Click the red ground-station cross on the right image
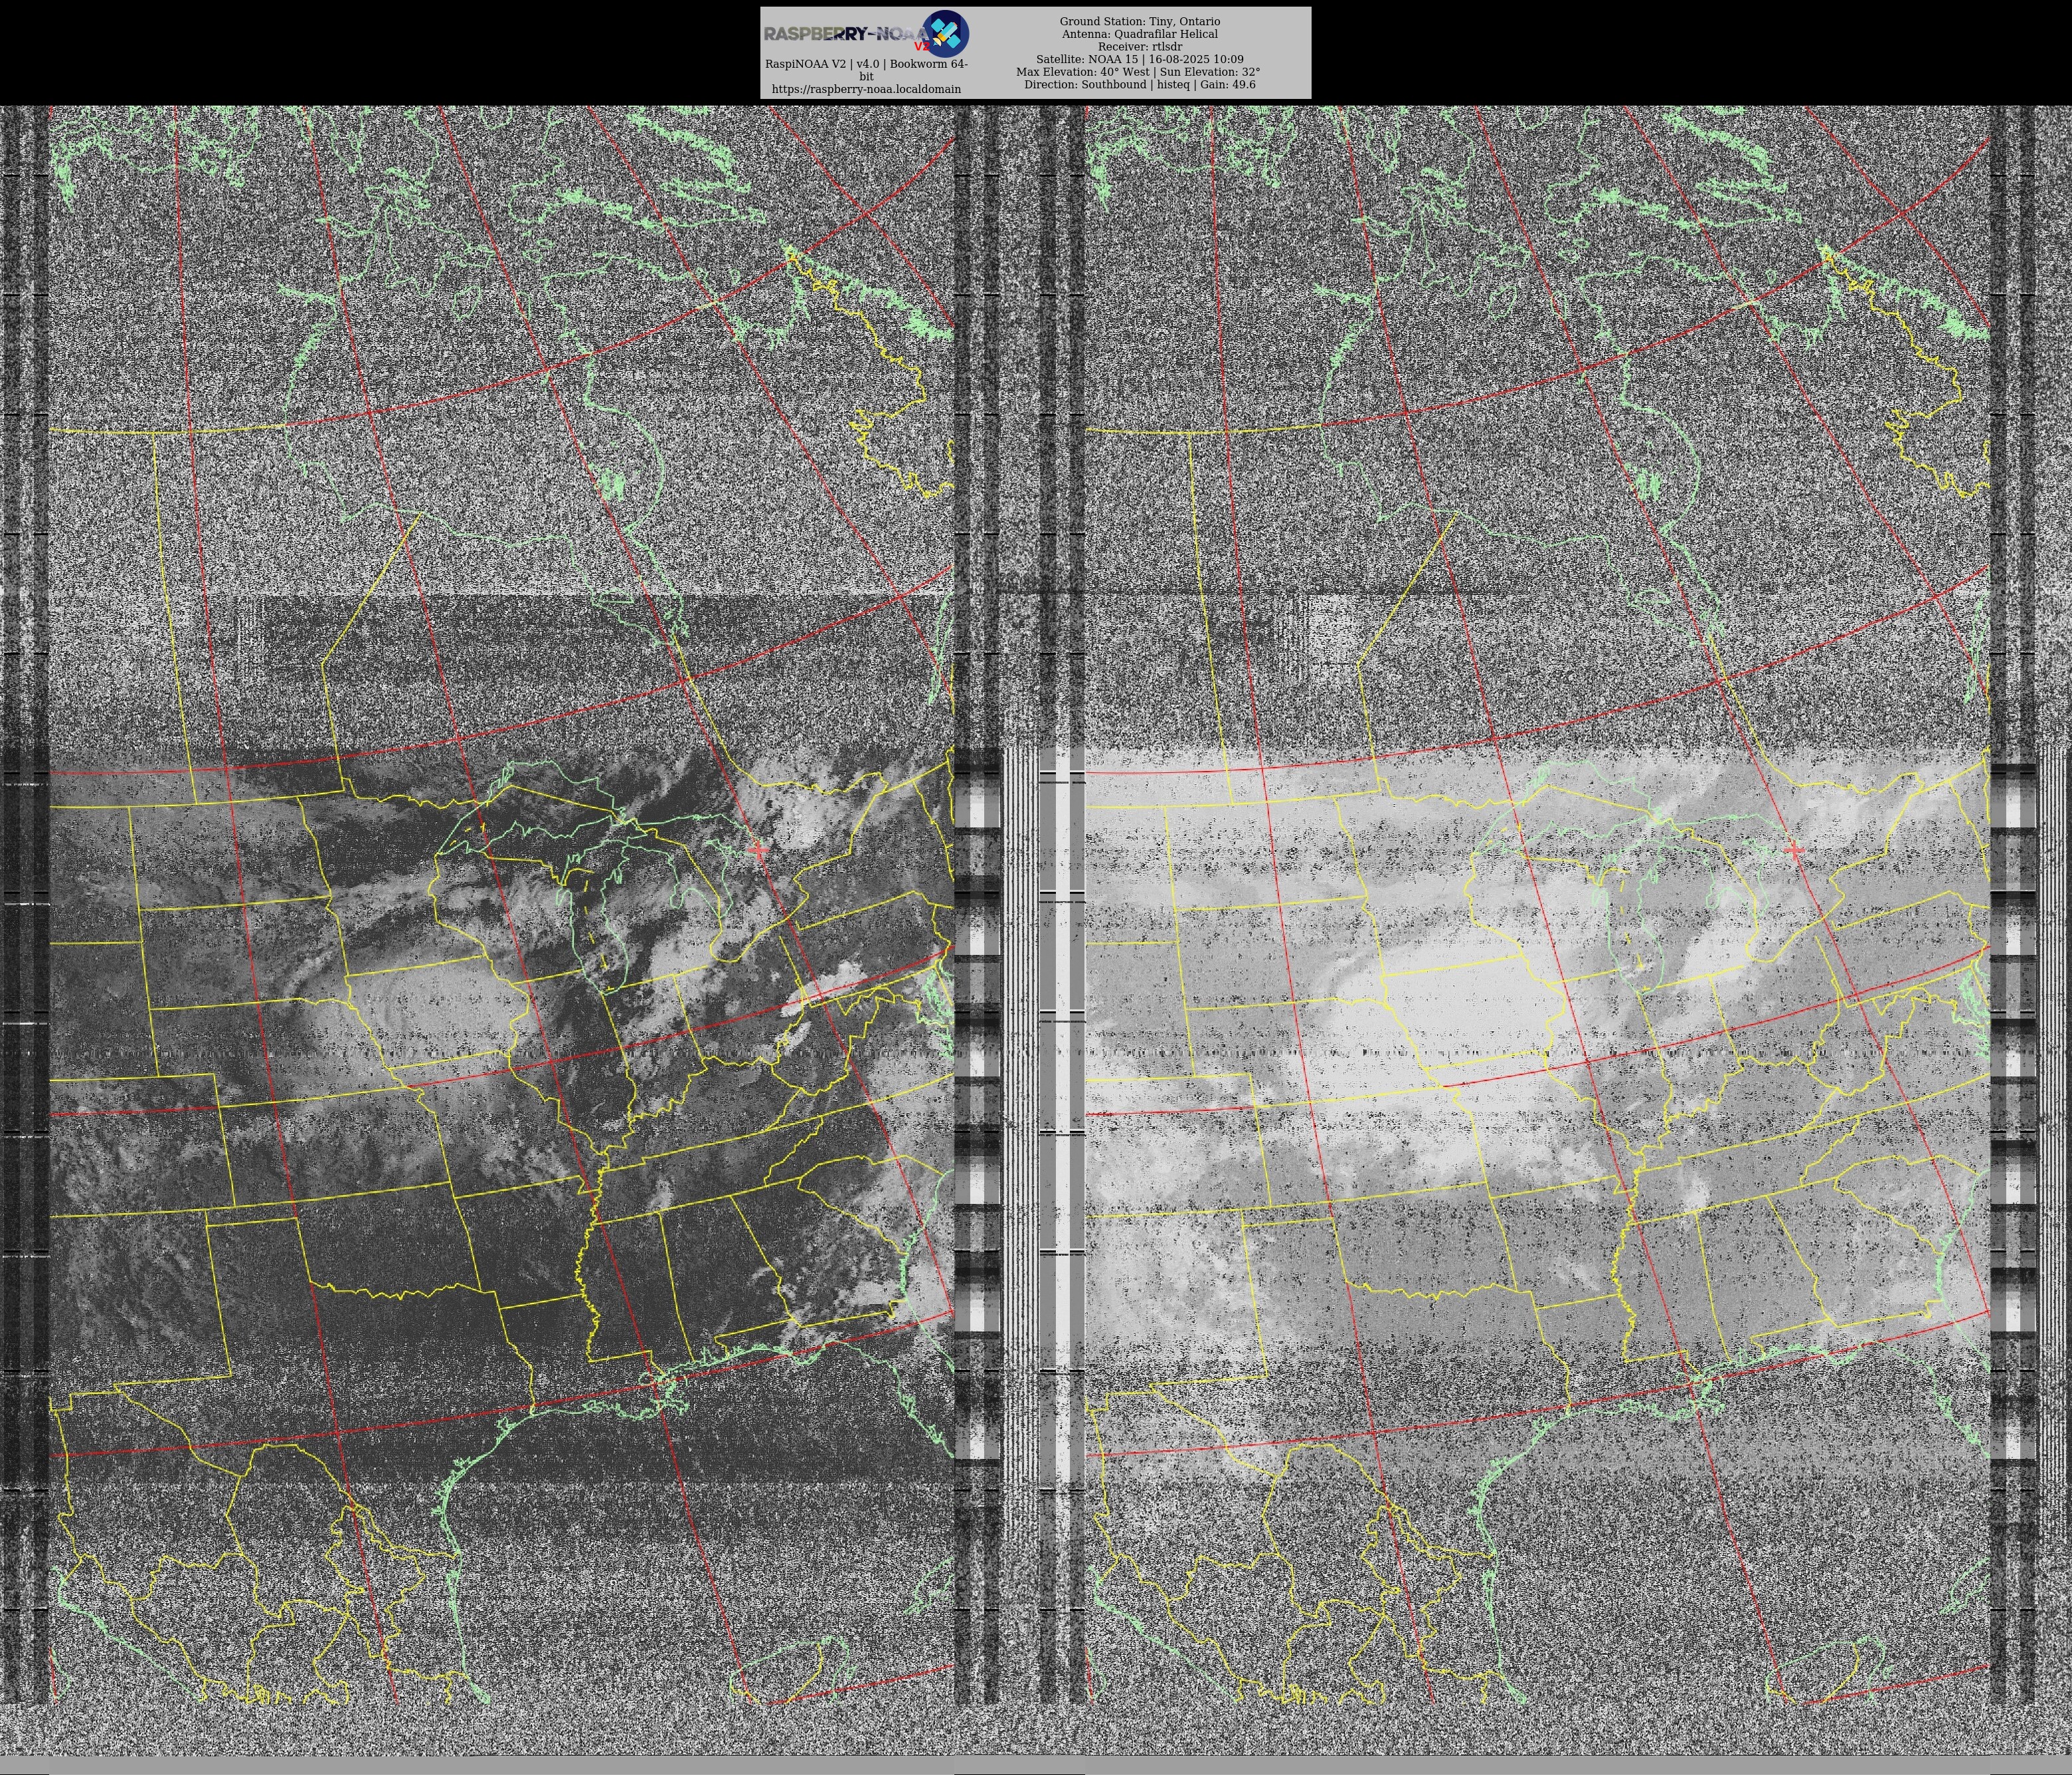Screen dimensions: 2072x1775 click(x=1794, y=850)
